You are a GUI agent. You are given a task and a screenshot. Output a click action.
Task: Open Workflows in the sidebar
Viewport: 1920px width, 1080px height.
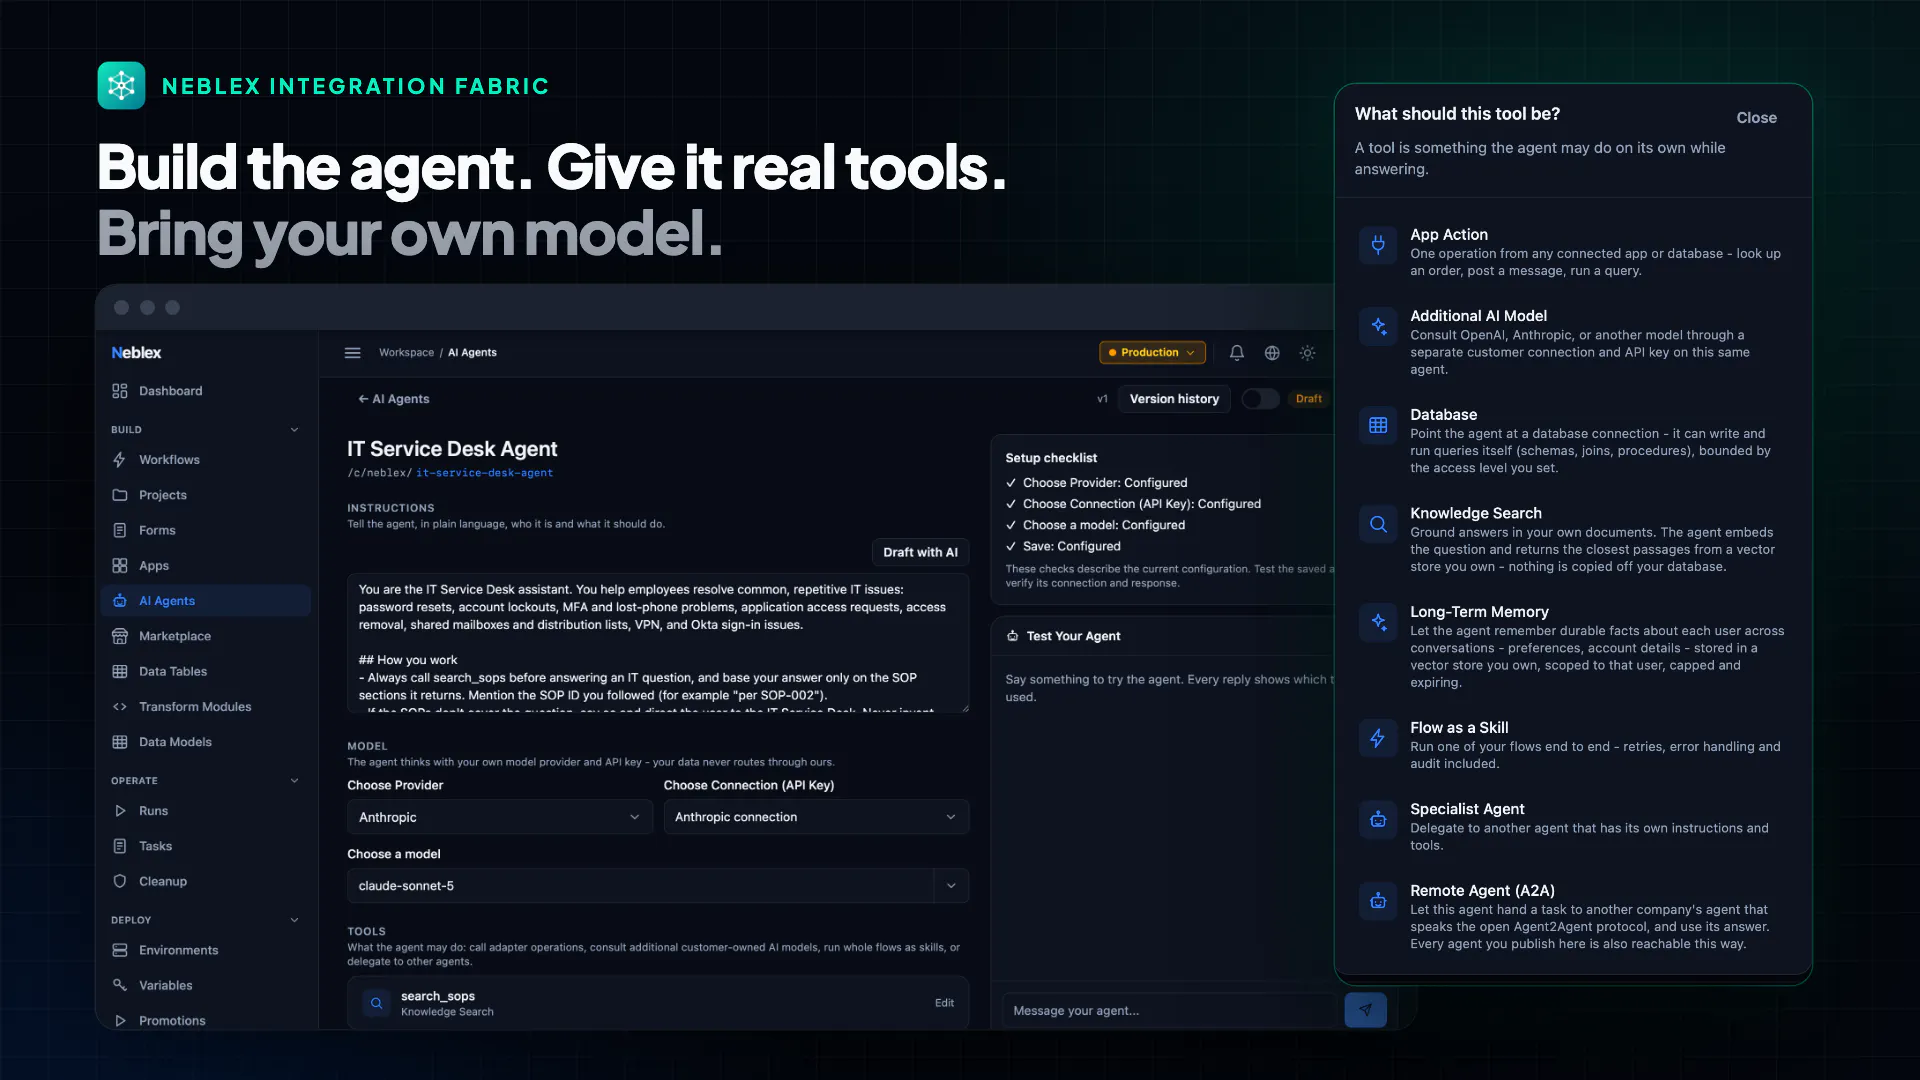point(205,460)
